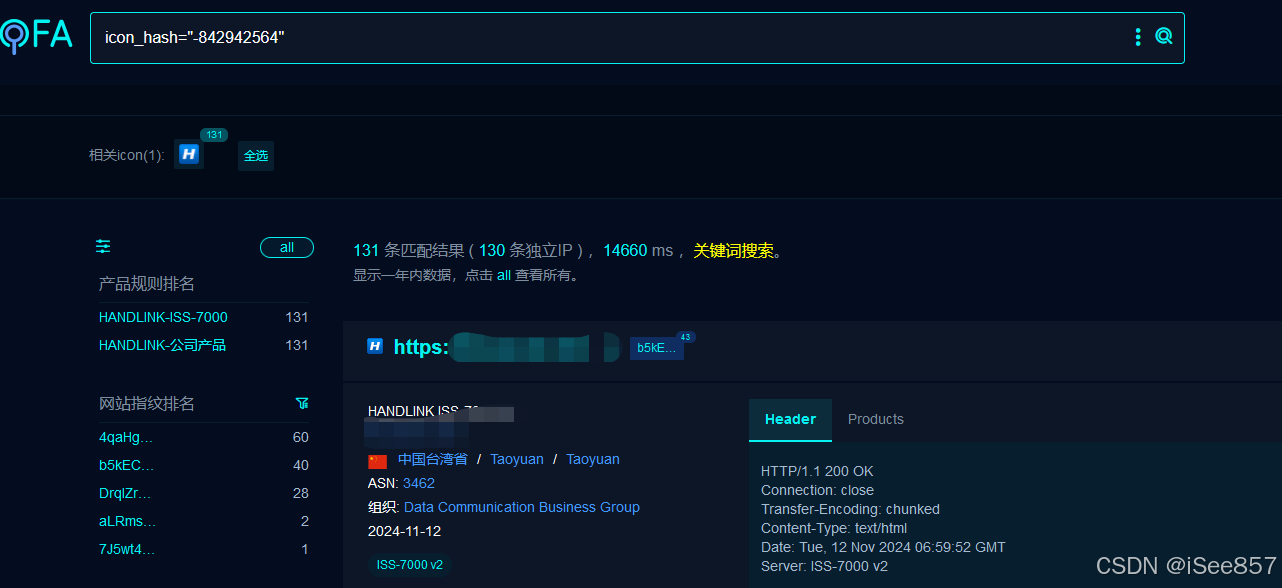Select HANDLINK-ISS-7000 product rule
This screenshot has height=588, width=1282.
coord(163,317)
